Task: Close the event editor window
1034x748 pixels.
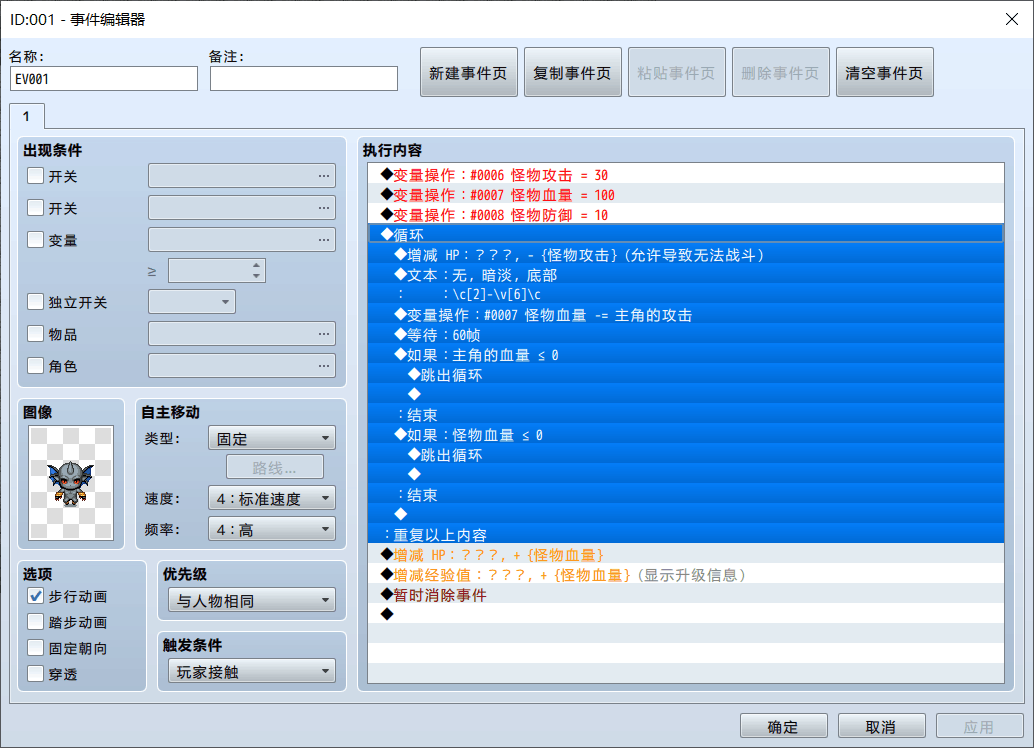Action: (x=1012, y=19)
